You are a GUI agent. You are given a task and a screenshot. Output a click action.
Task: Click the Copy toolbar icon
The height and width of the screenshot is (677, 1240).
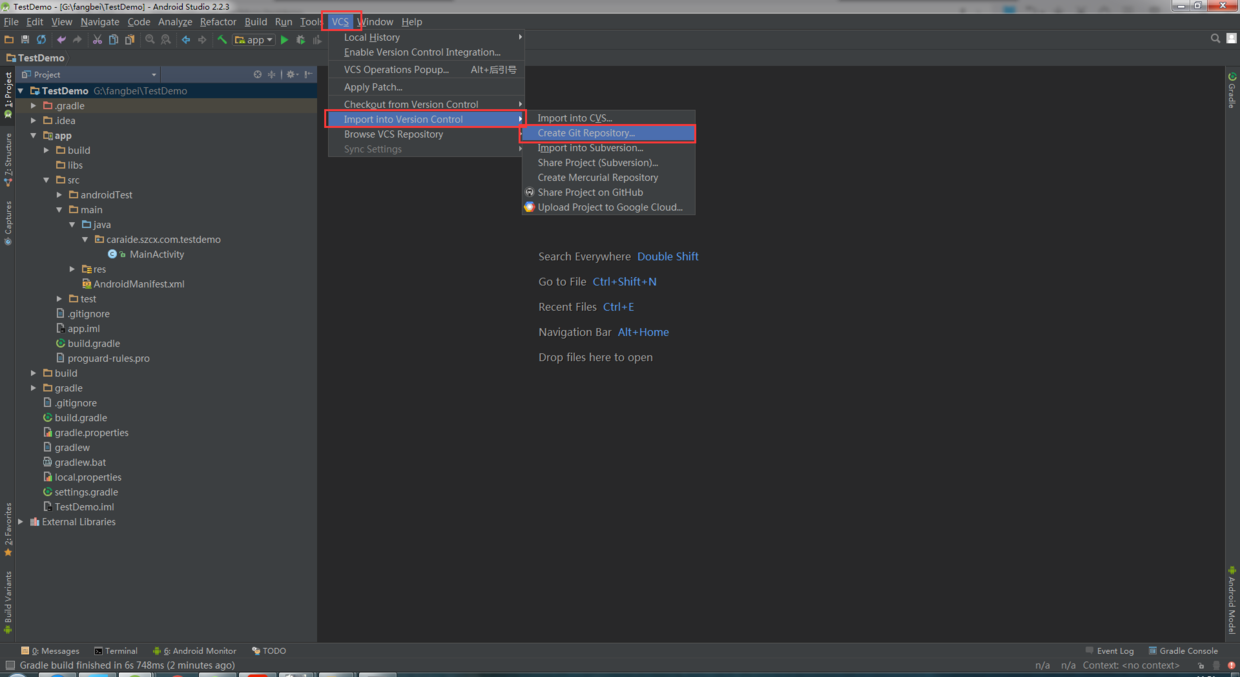coord(113,40)
